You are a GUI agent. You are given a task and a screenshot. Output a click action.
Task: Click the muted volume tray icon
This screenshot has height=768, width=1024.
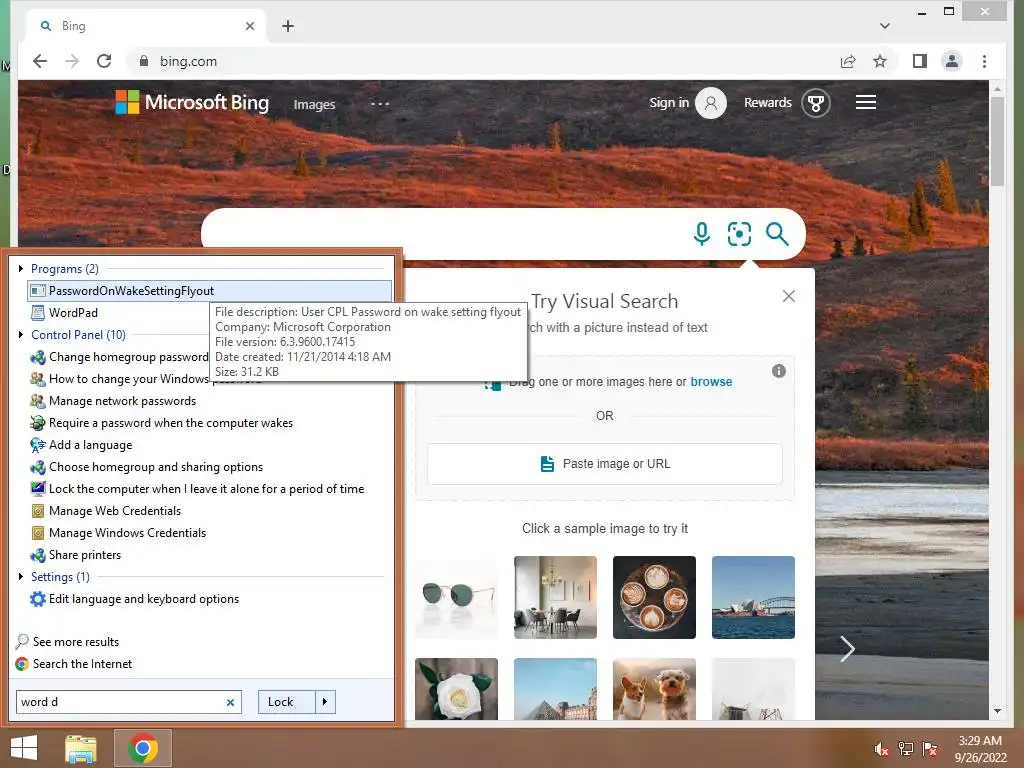tap(881, 749)
